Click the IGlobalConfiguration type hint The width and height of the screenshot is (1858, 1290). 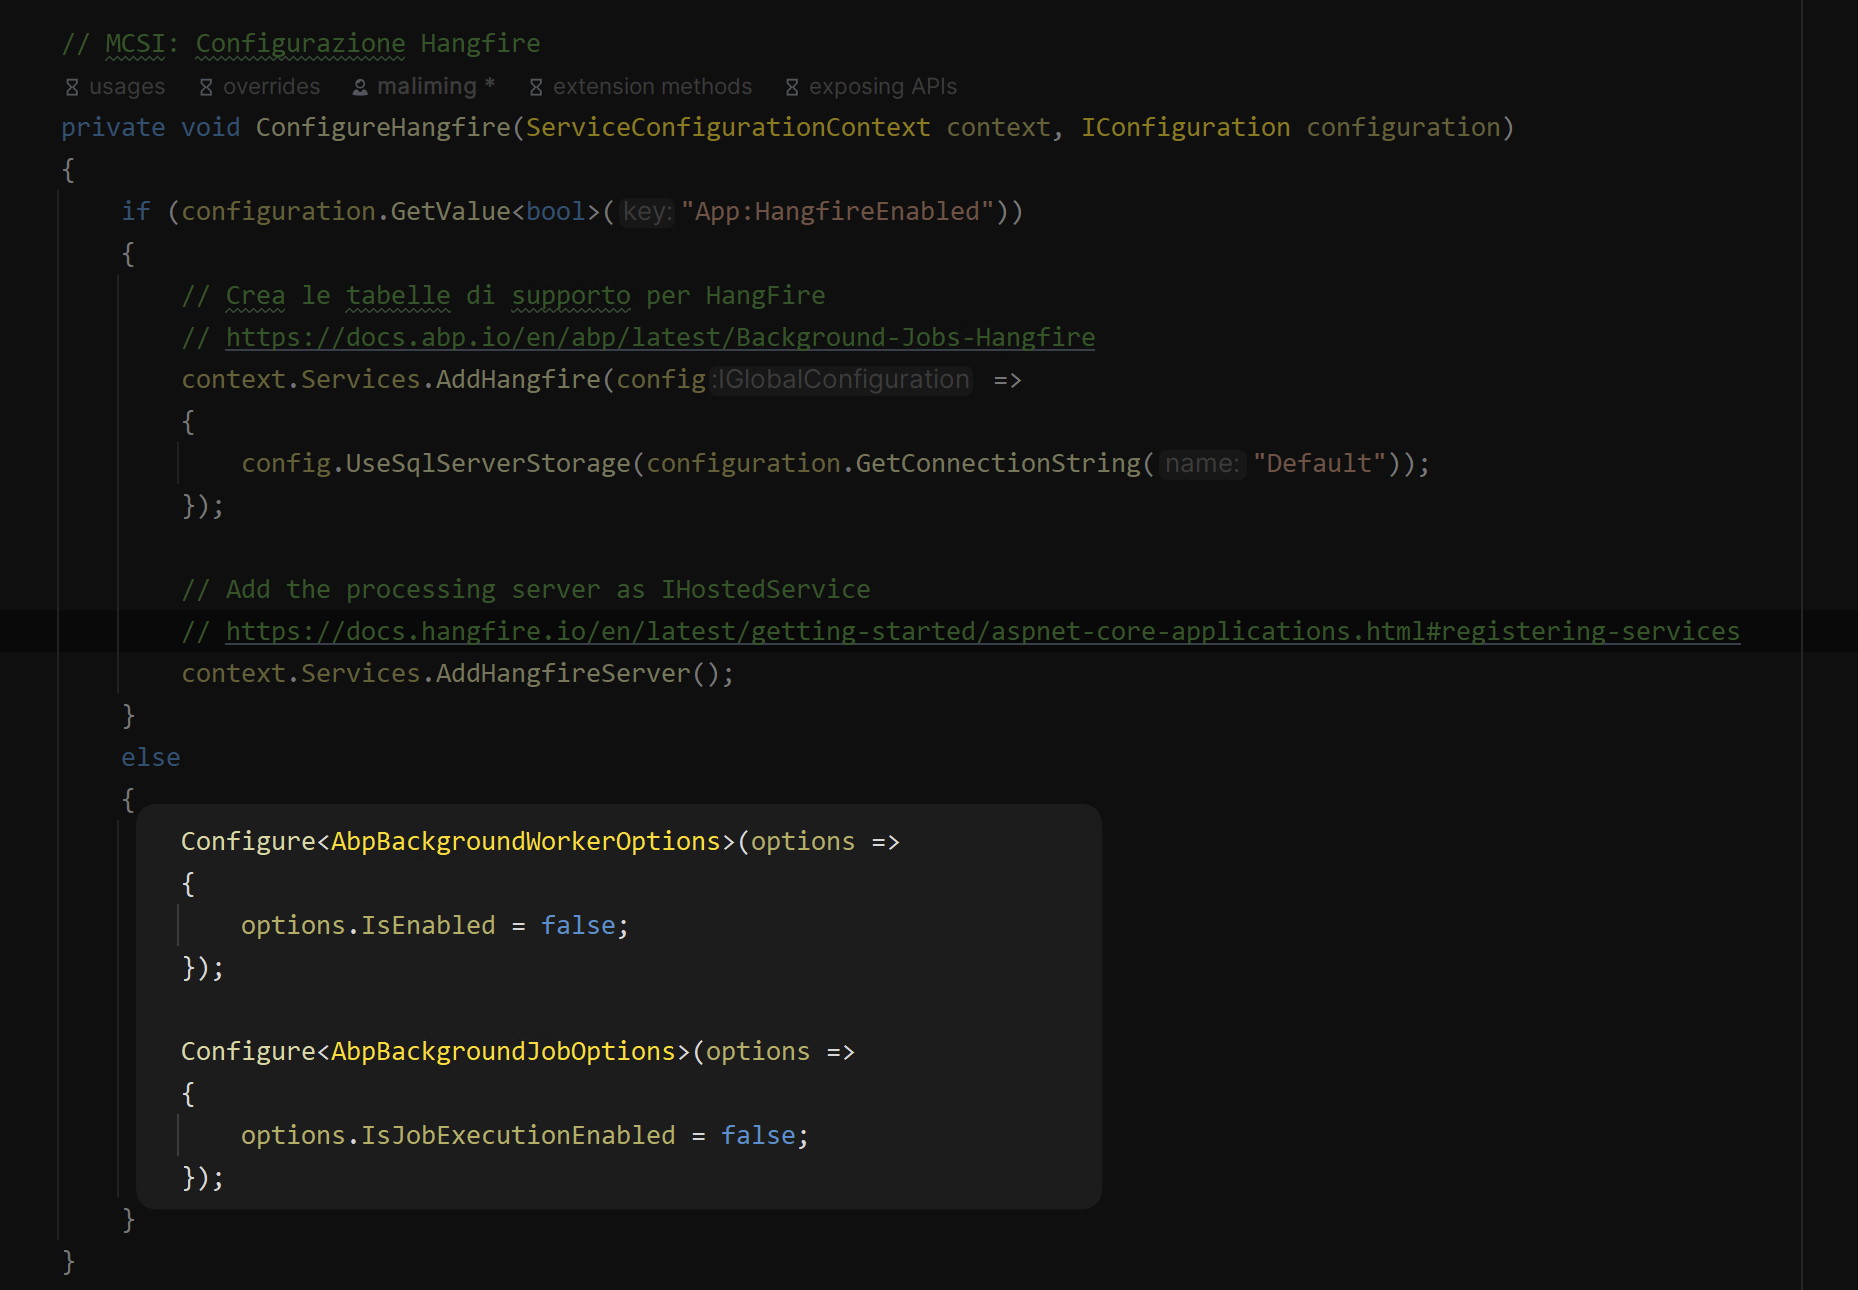coord(842,380)
